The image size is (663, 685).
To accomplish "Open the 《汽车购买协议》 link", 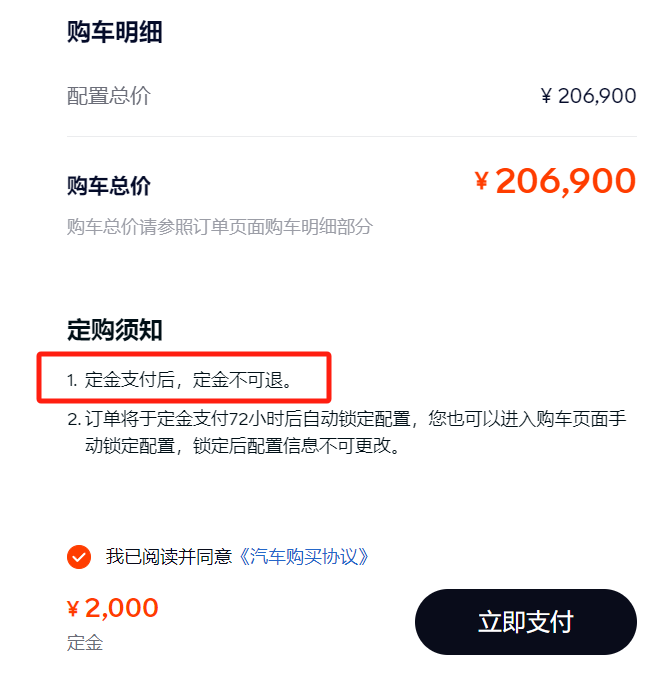I will click(x=304, y=557).
